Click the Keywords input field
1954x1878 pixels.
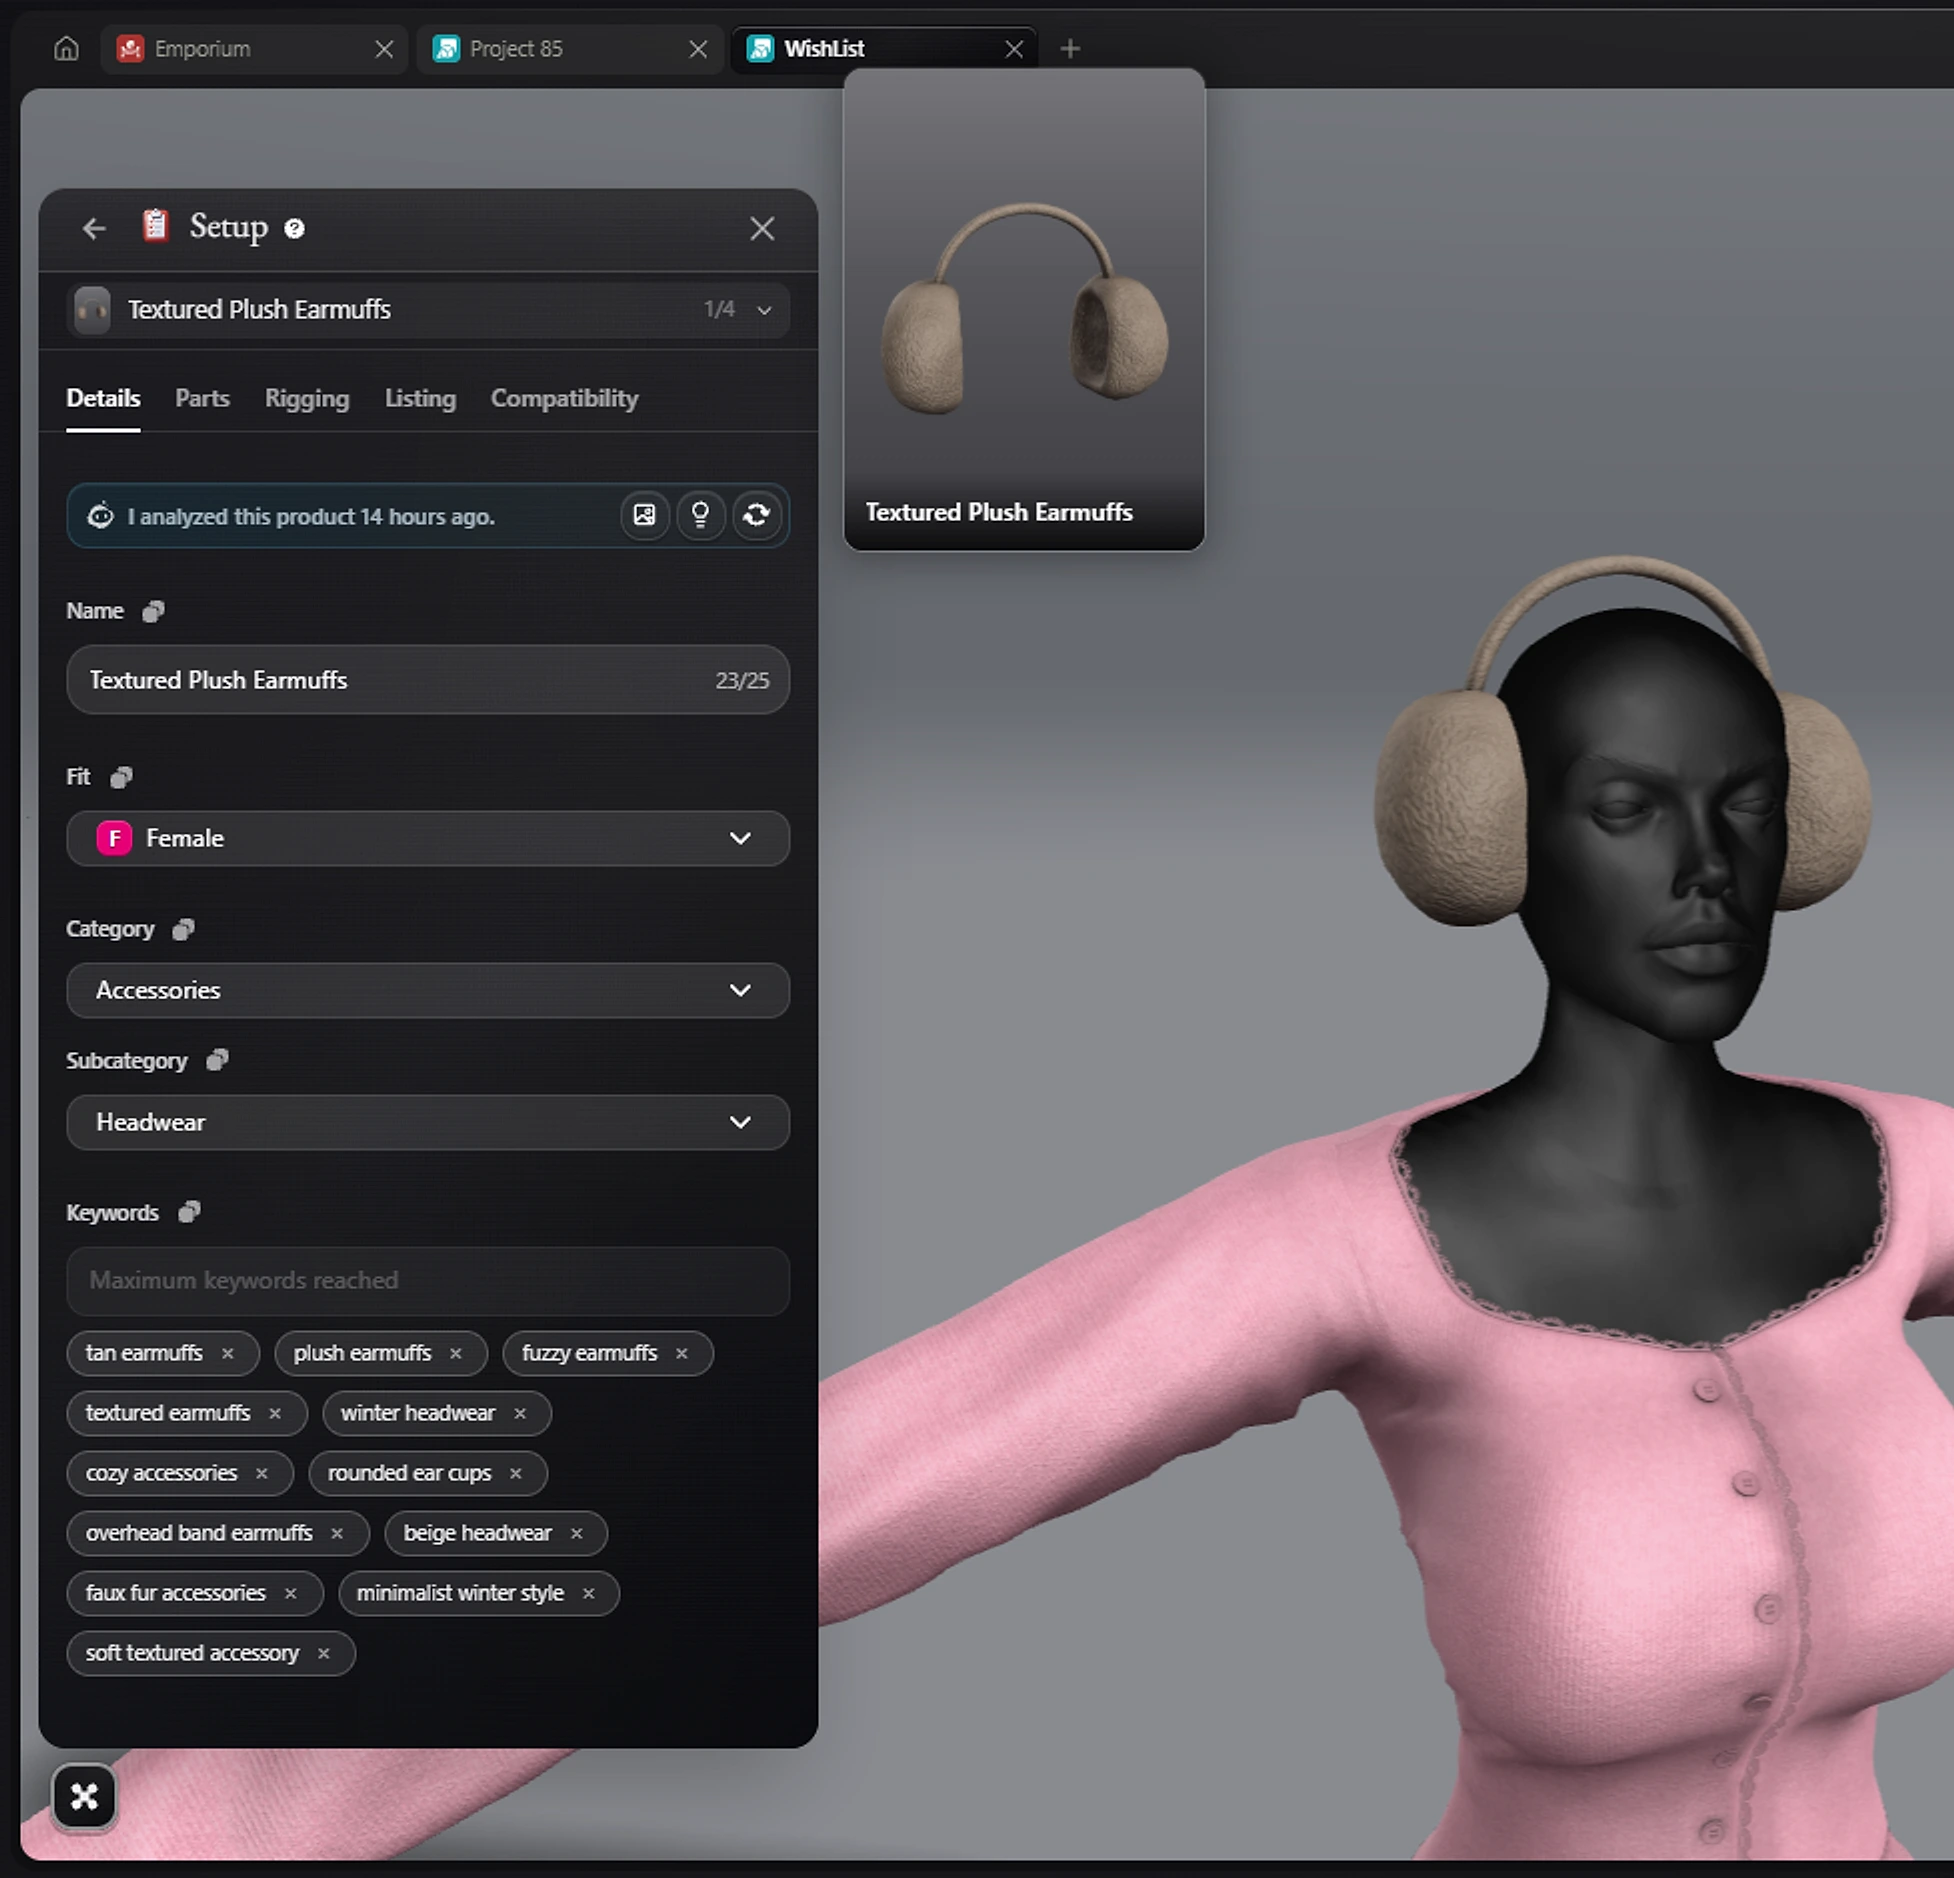pyautogui.click(x=428, y=1280)
